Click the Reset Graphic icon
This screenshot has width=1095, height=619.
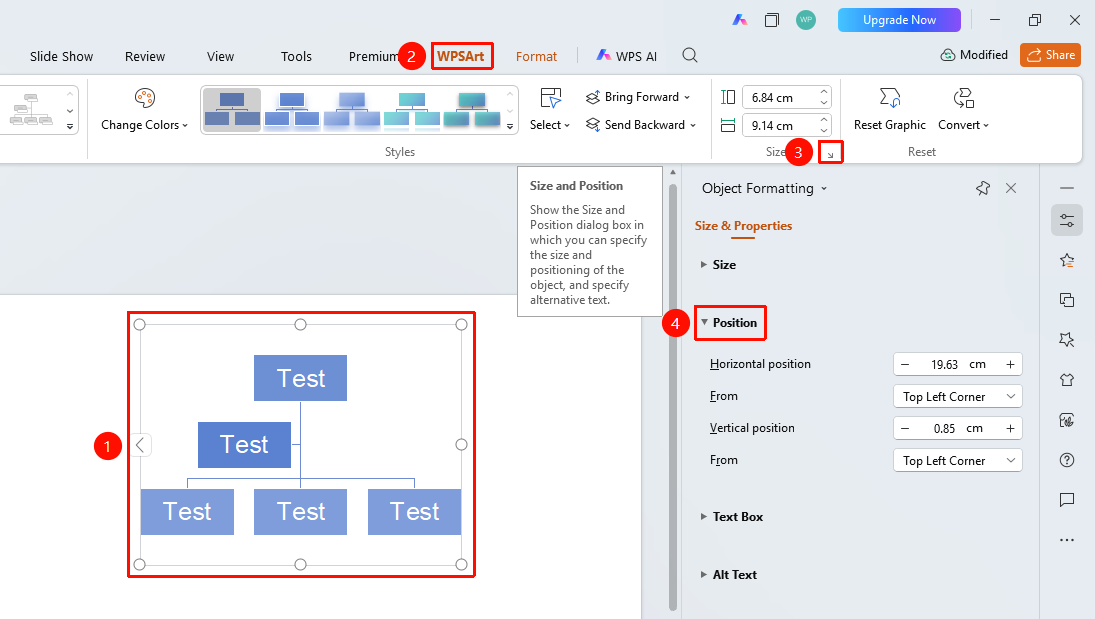pos(890,99)
